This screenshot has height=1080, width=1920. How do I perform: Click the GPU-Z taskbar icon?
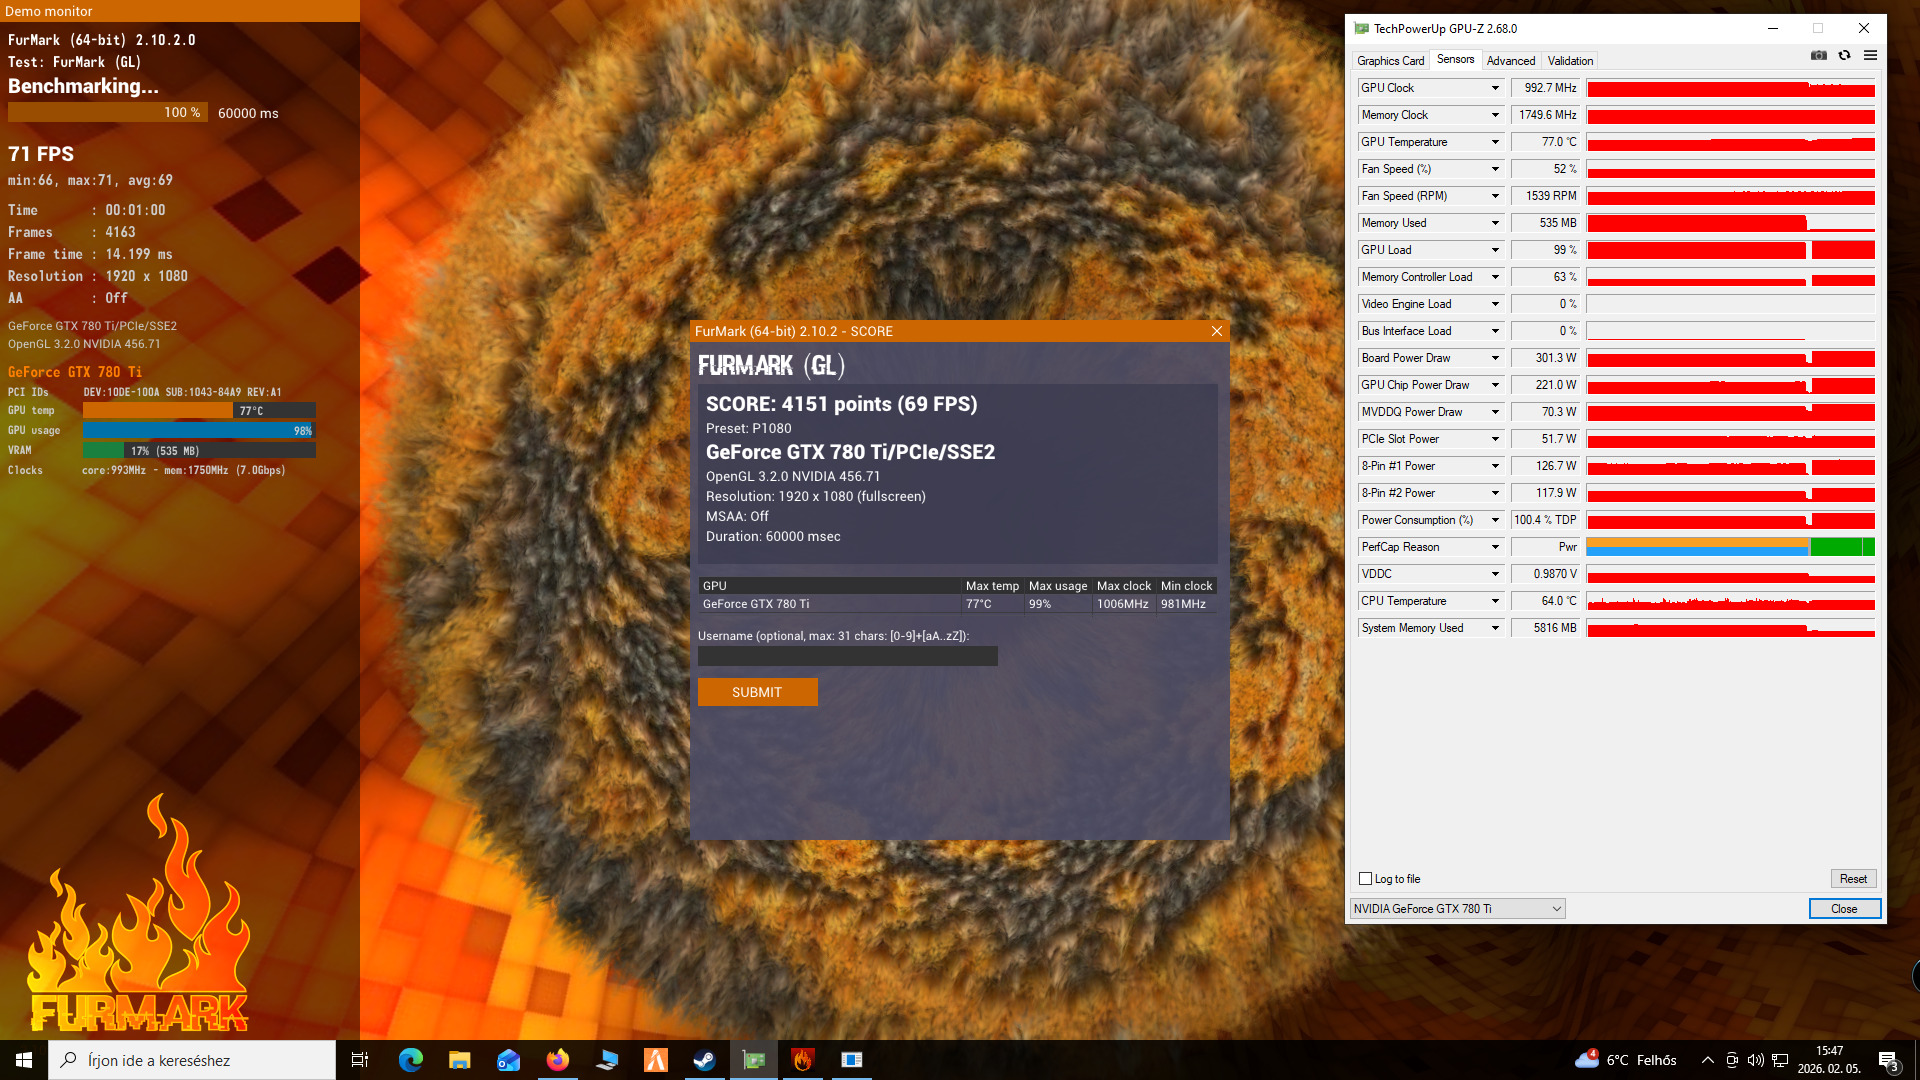(753, 1060)
